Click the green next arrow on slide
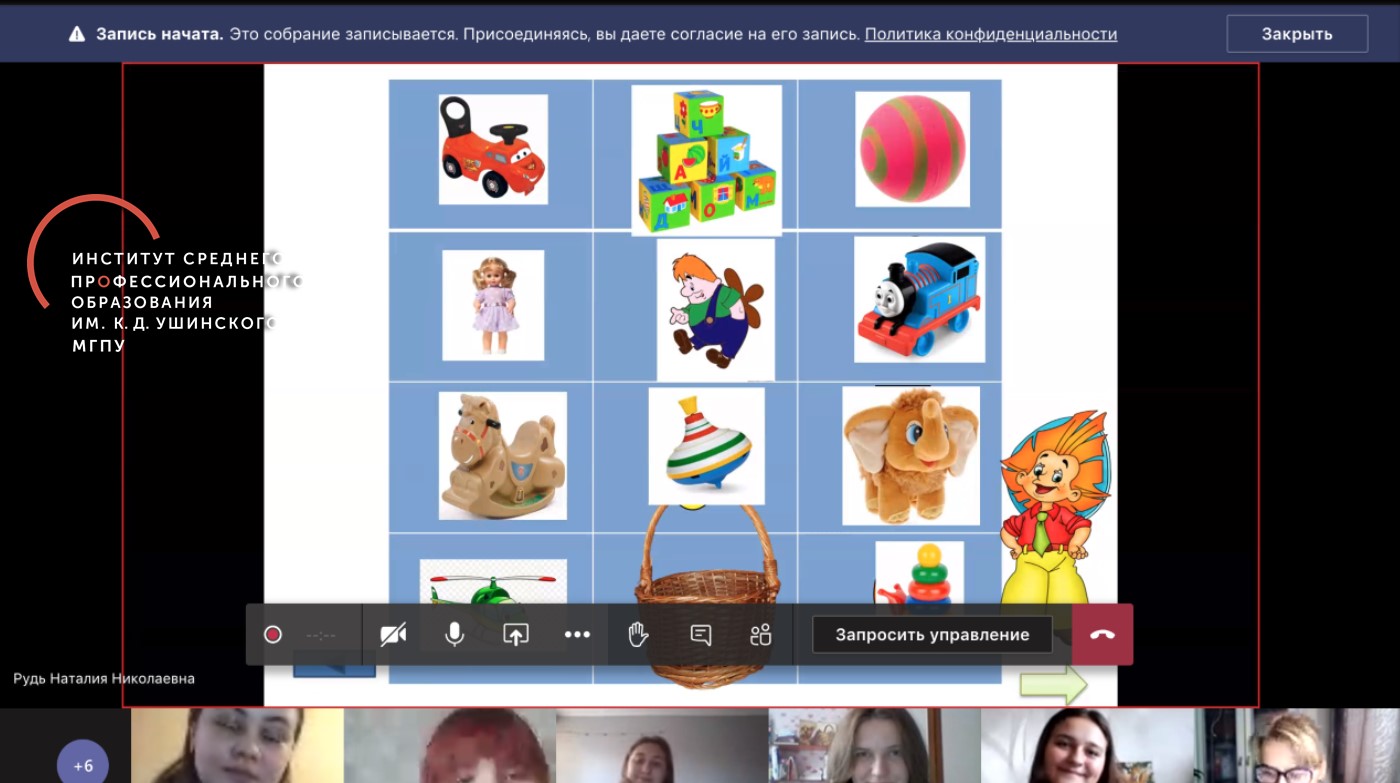The height and width of the screenshot is (783, 1400). click(1052, 686)
